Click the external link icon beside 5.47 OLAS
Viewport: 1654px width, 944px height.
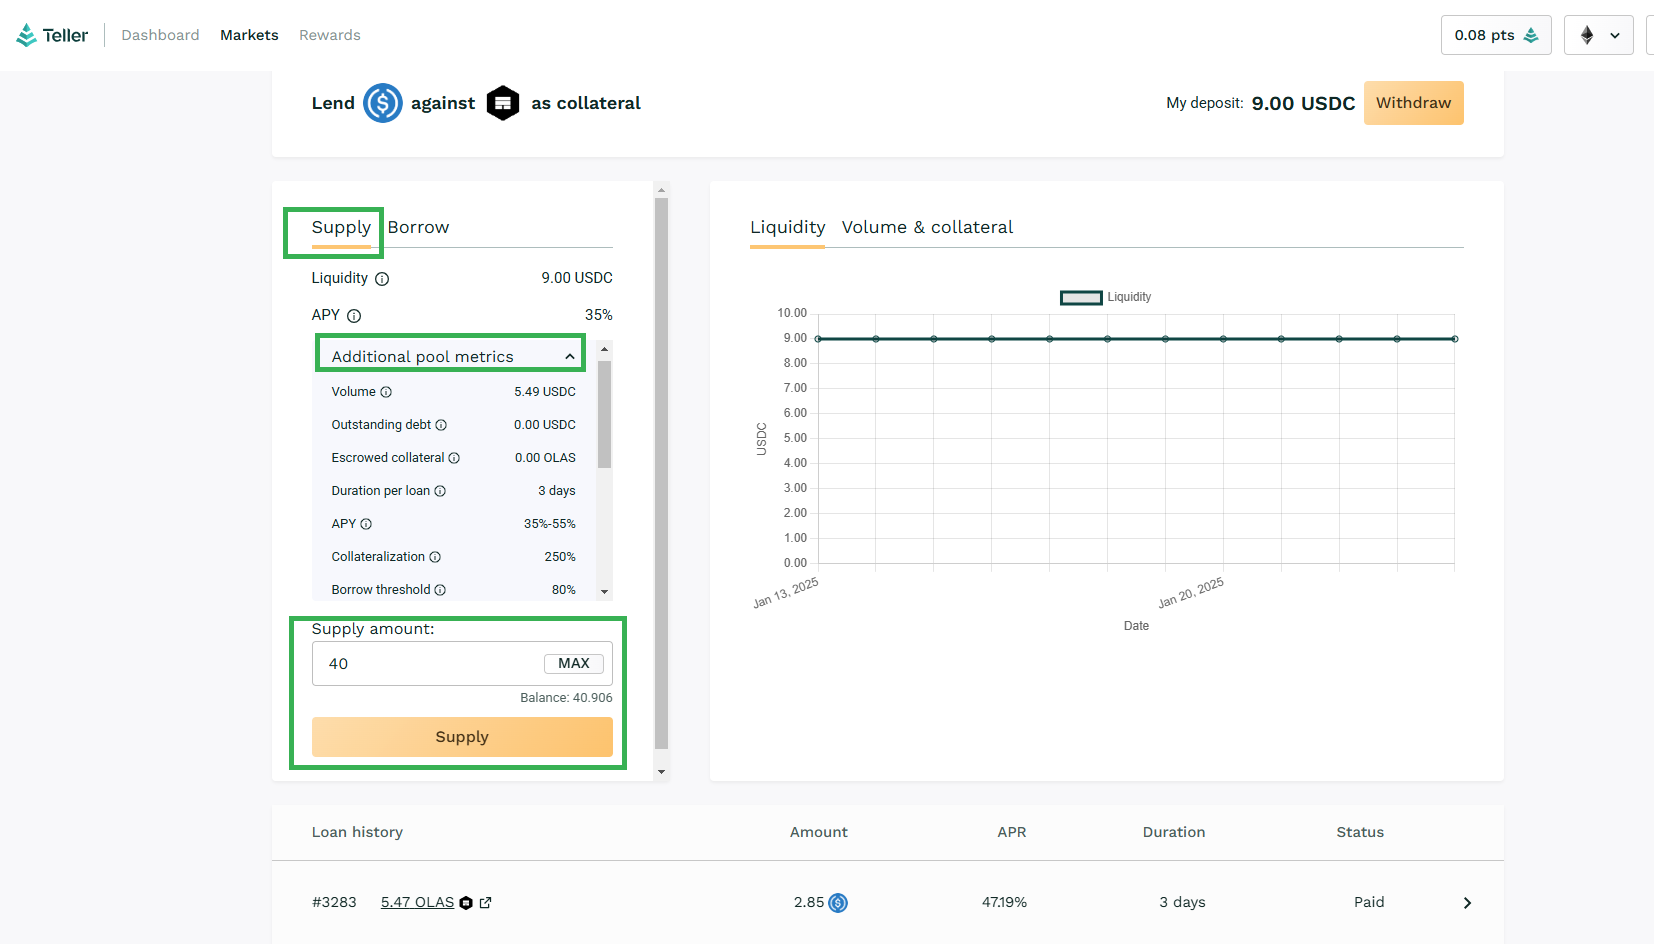coord(486,903)
